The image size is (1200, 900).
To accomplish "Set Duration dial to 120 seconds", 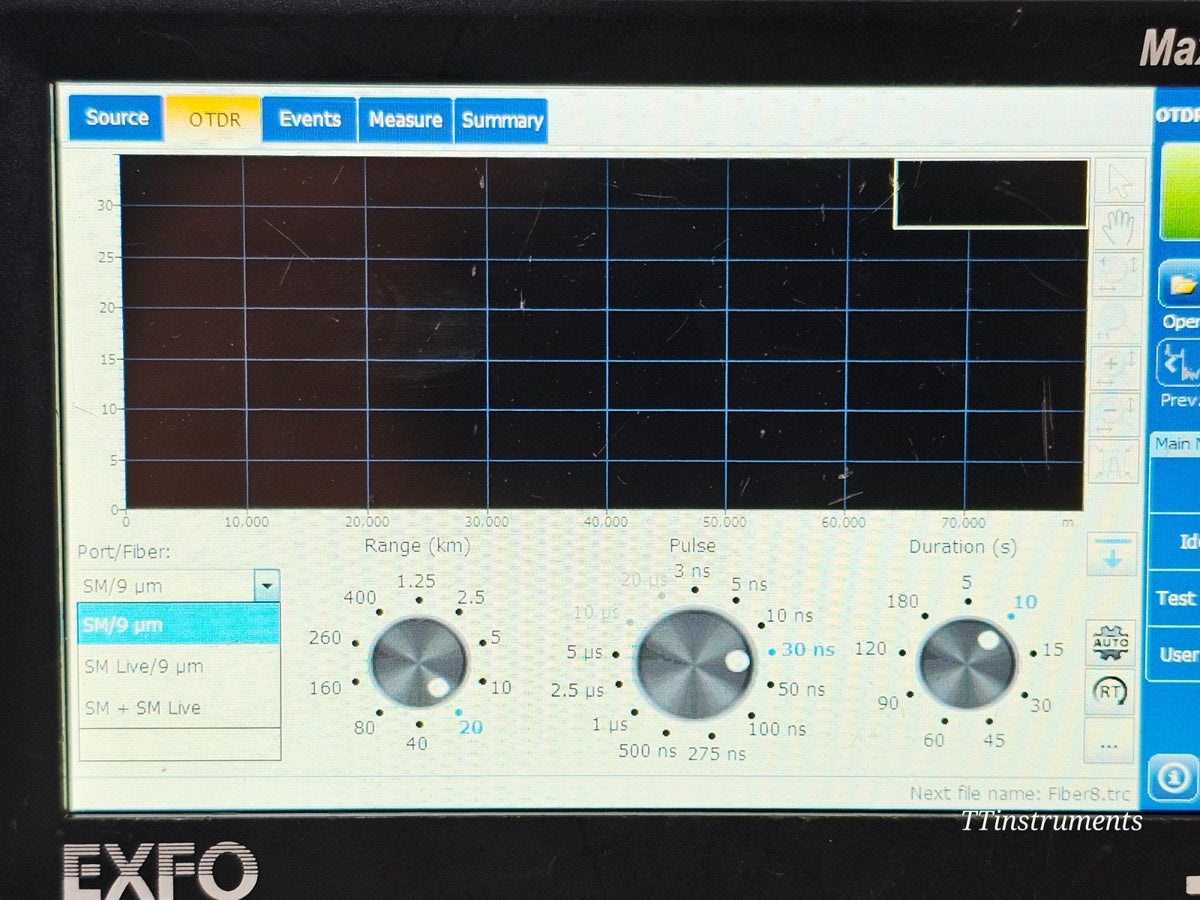I will click(x=870, y=649).
